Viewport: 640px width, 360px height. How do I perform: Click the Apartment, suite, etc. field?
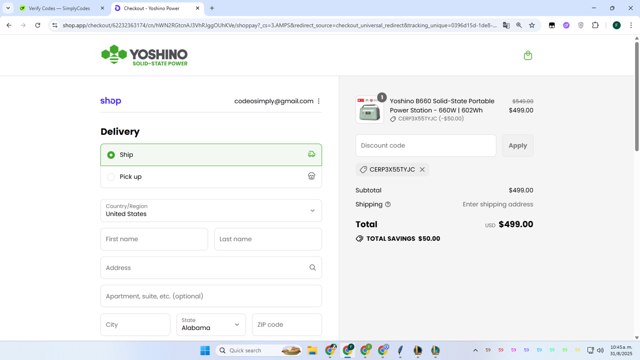click(x=211, y=296)
